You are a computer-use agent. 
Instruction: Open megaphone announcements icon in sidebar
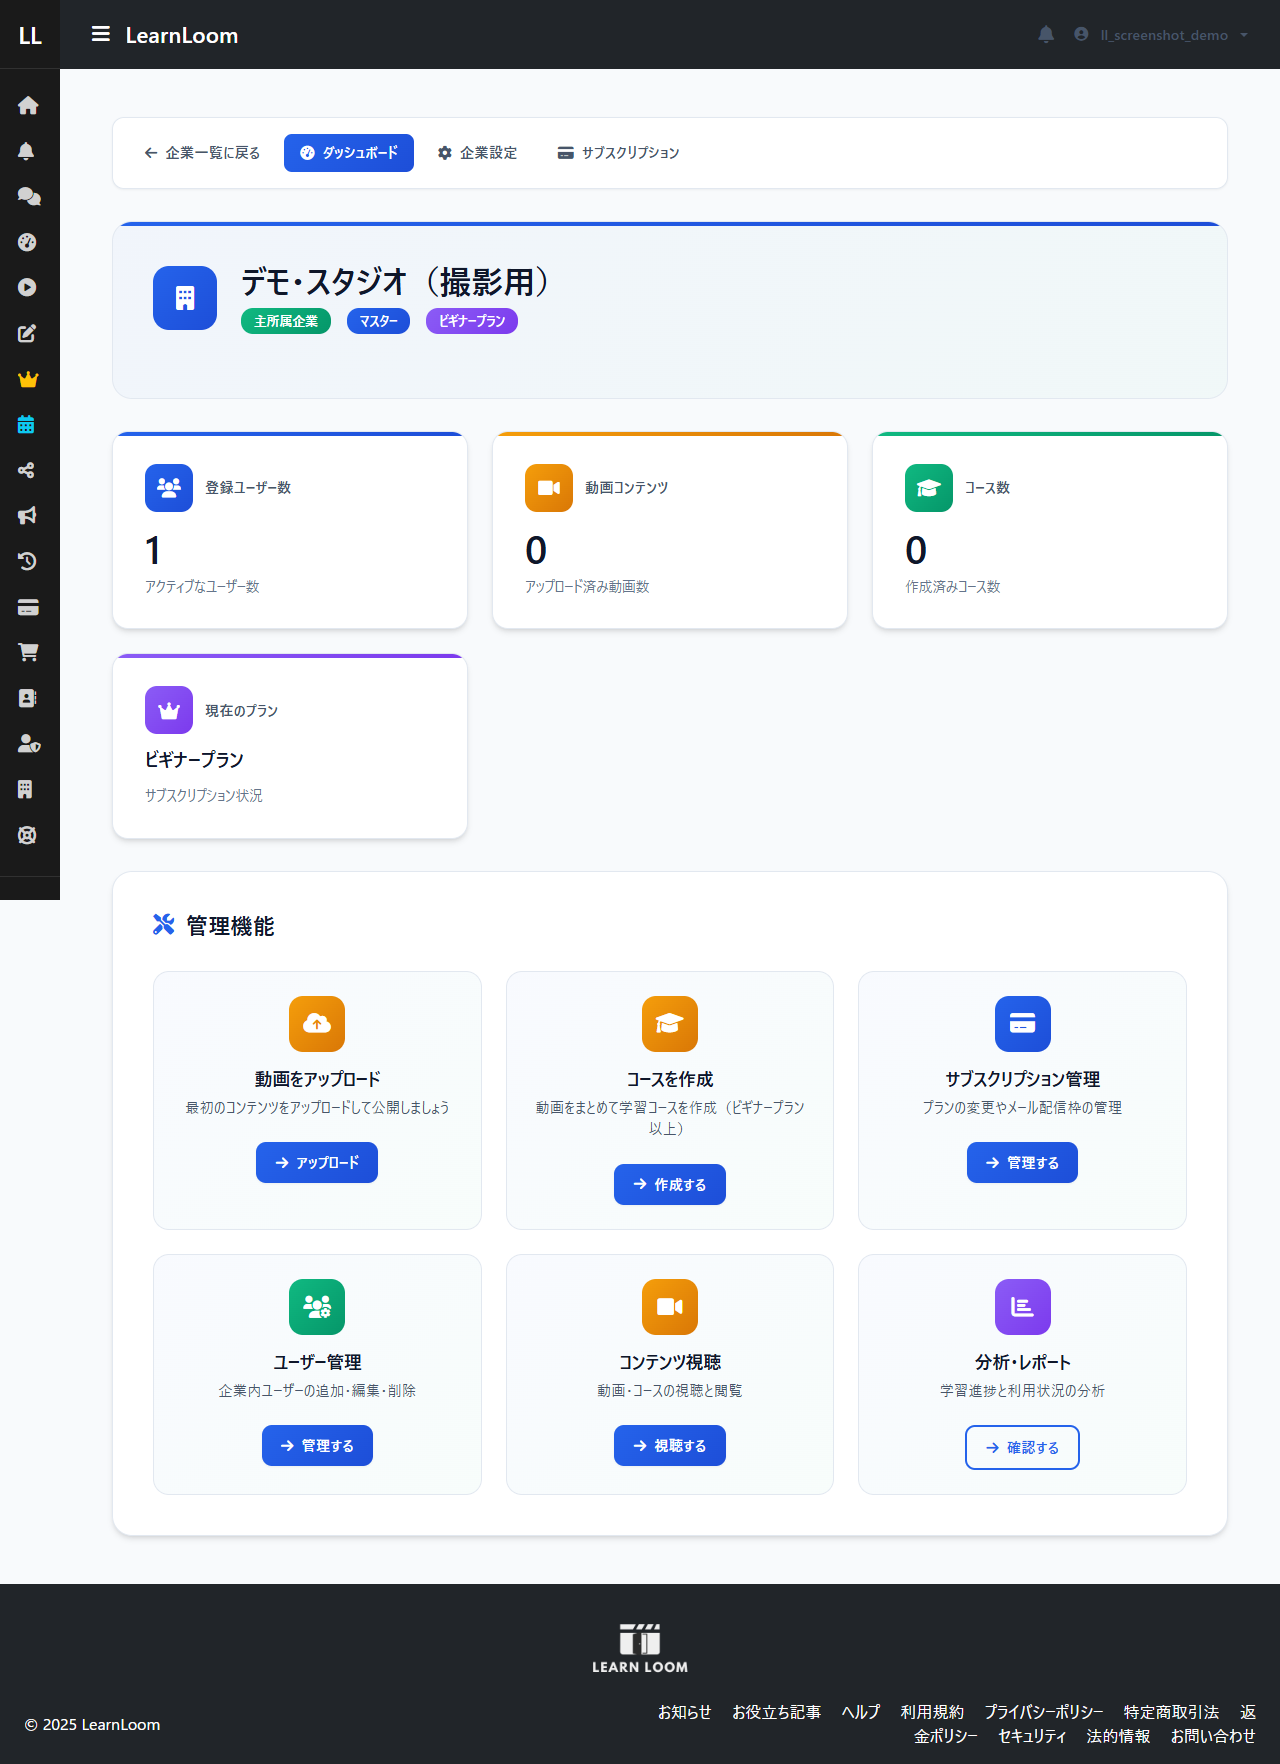27,515
